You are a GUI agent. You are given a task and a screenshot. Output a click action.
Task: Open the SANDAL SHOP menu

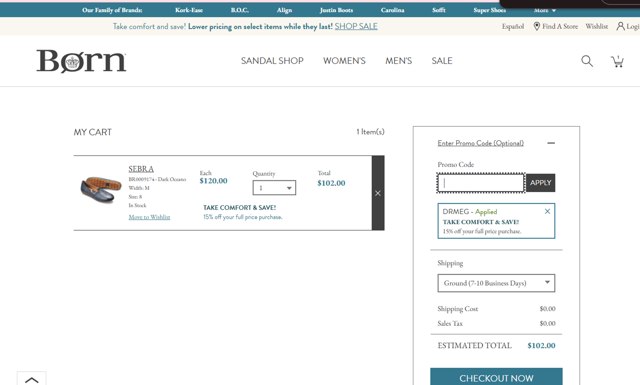[272, 61]
